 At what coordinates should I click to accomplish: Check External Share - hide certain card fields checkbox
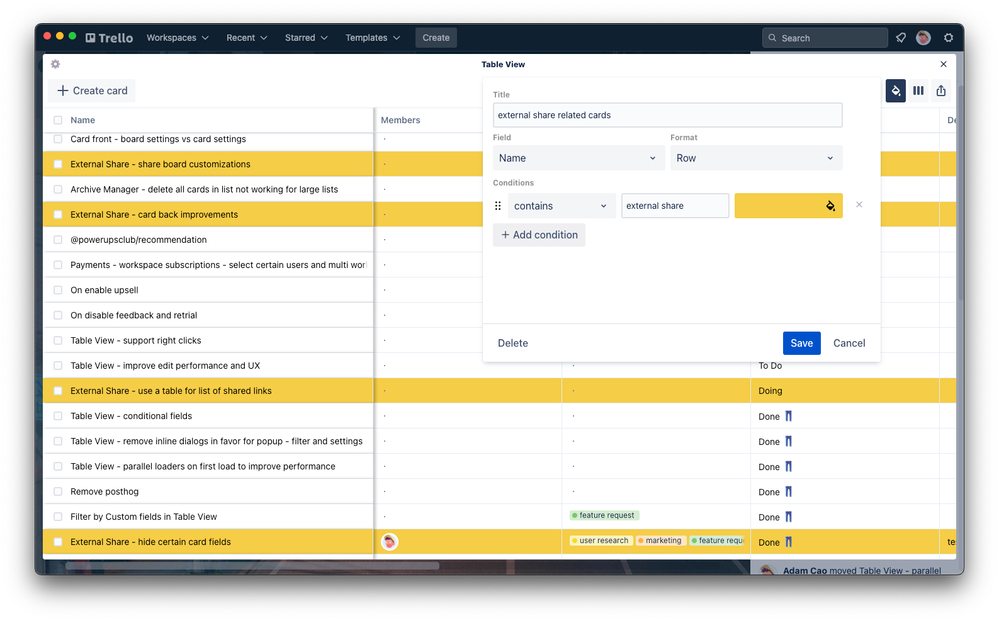point(58,541)
